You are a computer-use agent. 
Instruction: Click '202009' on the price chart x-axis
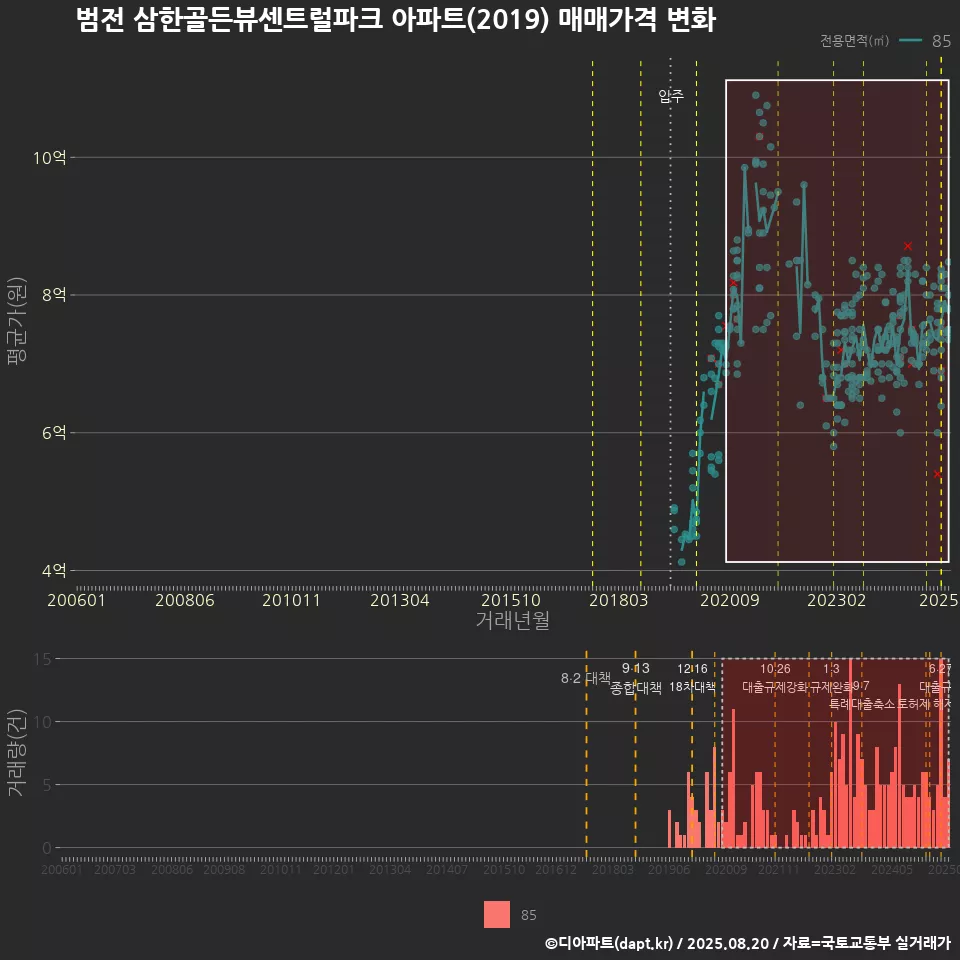pos(730,600)
